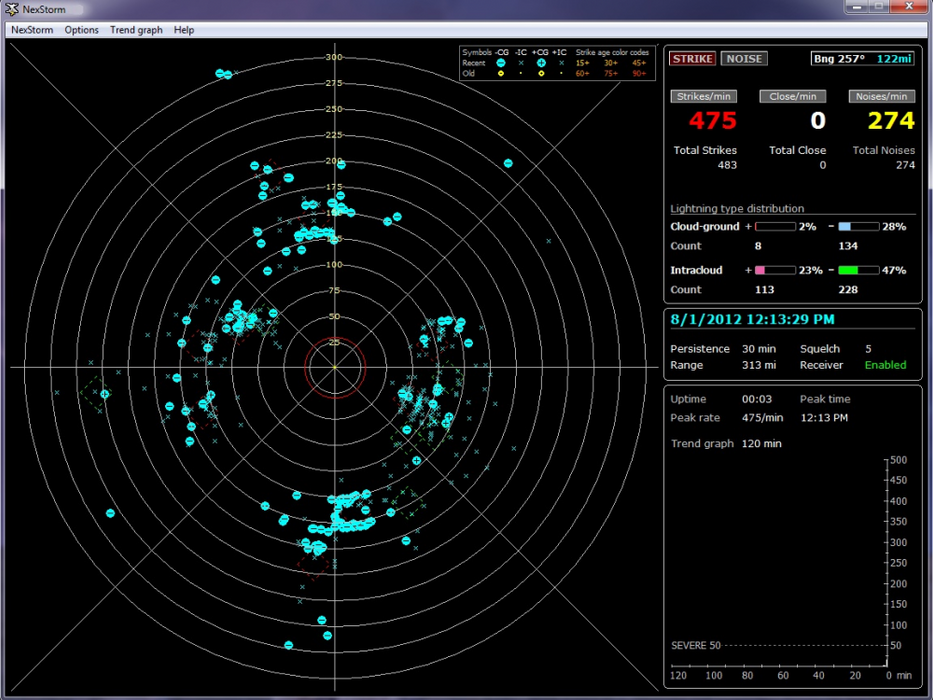This screenshot has height=700, width=933.
Task: Open the NexStorm menu
Action: (x=31, y=30)
